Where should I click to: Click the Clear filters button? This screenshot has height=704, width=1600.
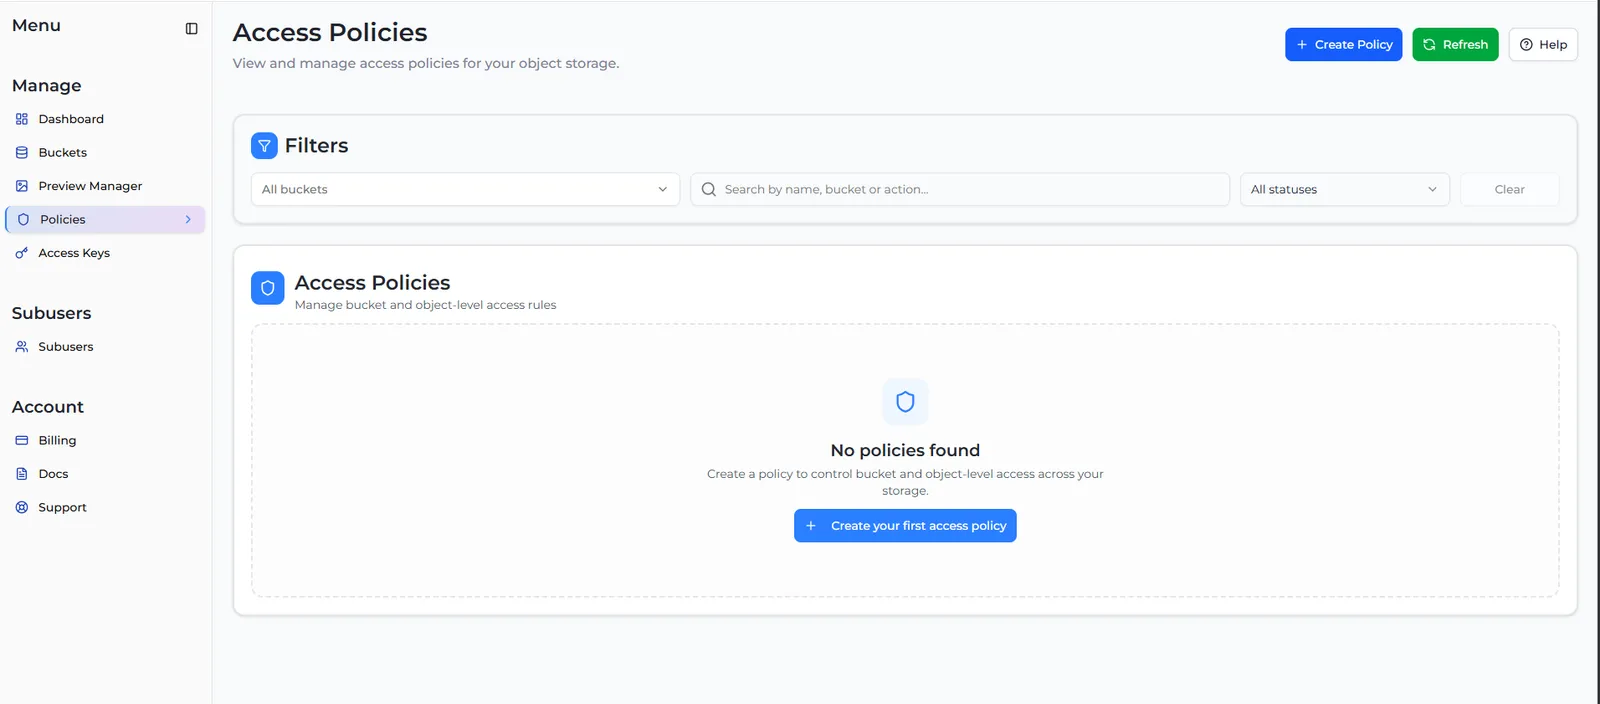tap(1509, 189)
